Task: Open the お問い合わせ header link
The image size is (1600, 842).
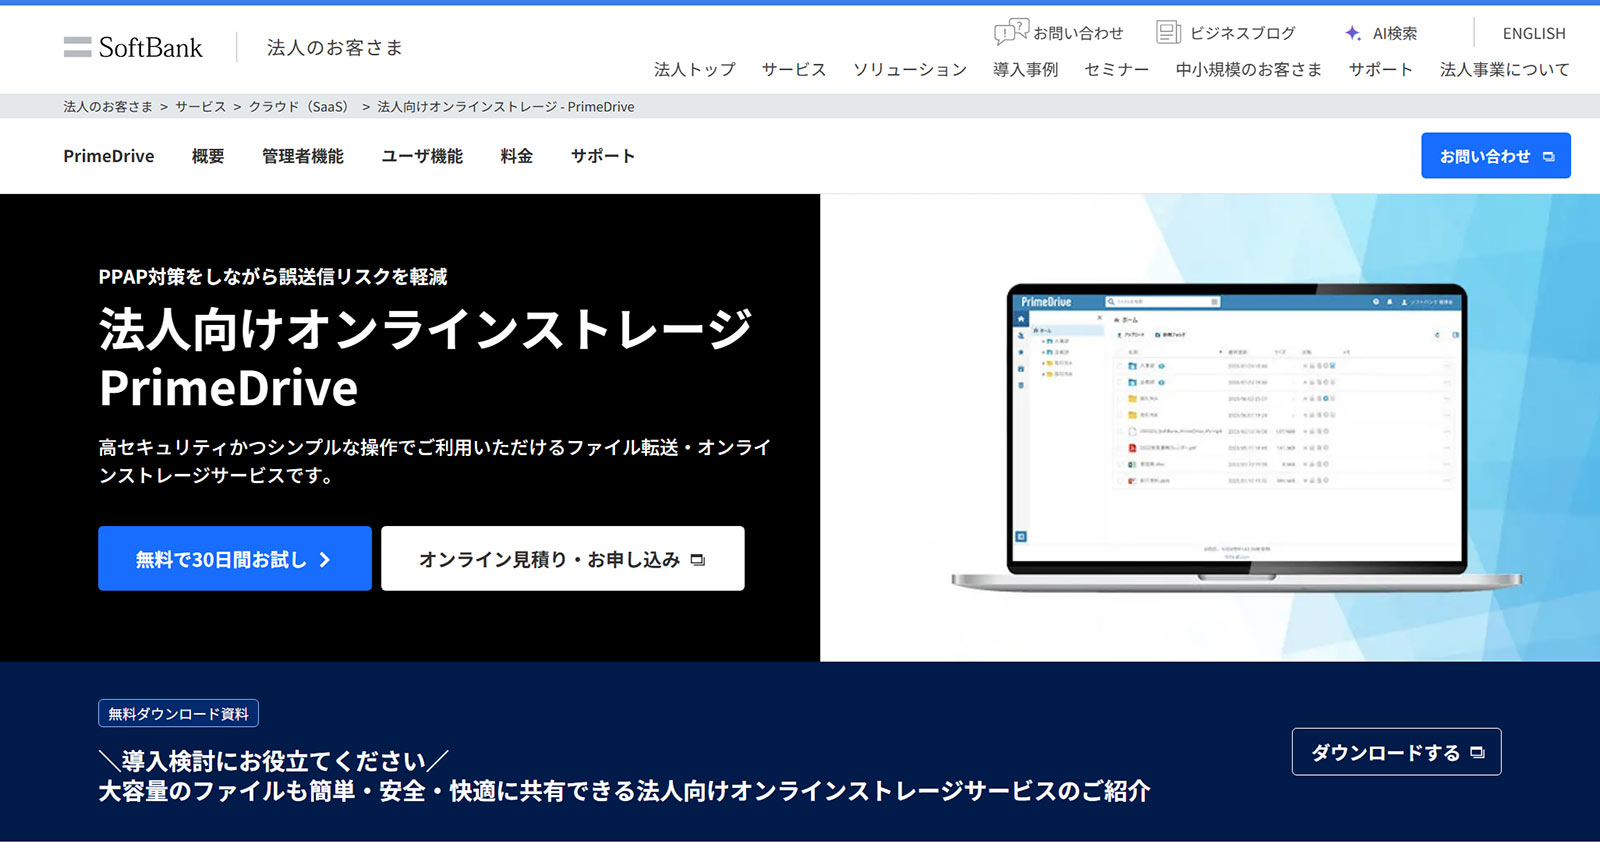Action: click(x=1077, y=33)
